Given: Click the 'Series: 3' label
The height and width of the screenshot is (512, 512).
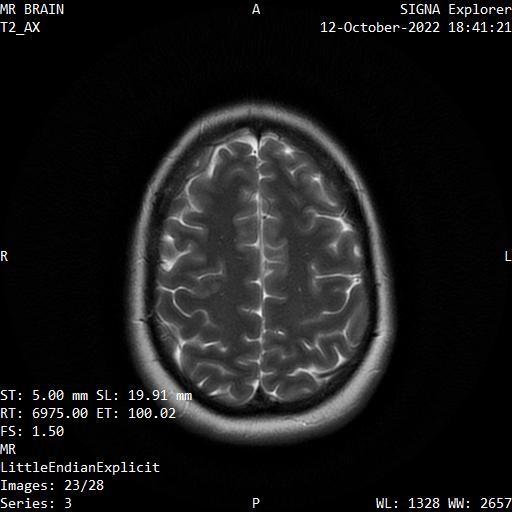Looking at the screenshot, I should pyautogui.click(x=36, y=503).
